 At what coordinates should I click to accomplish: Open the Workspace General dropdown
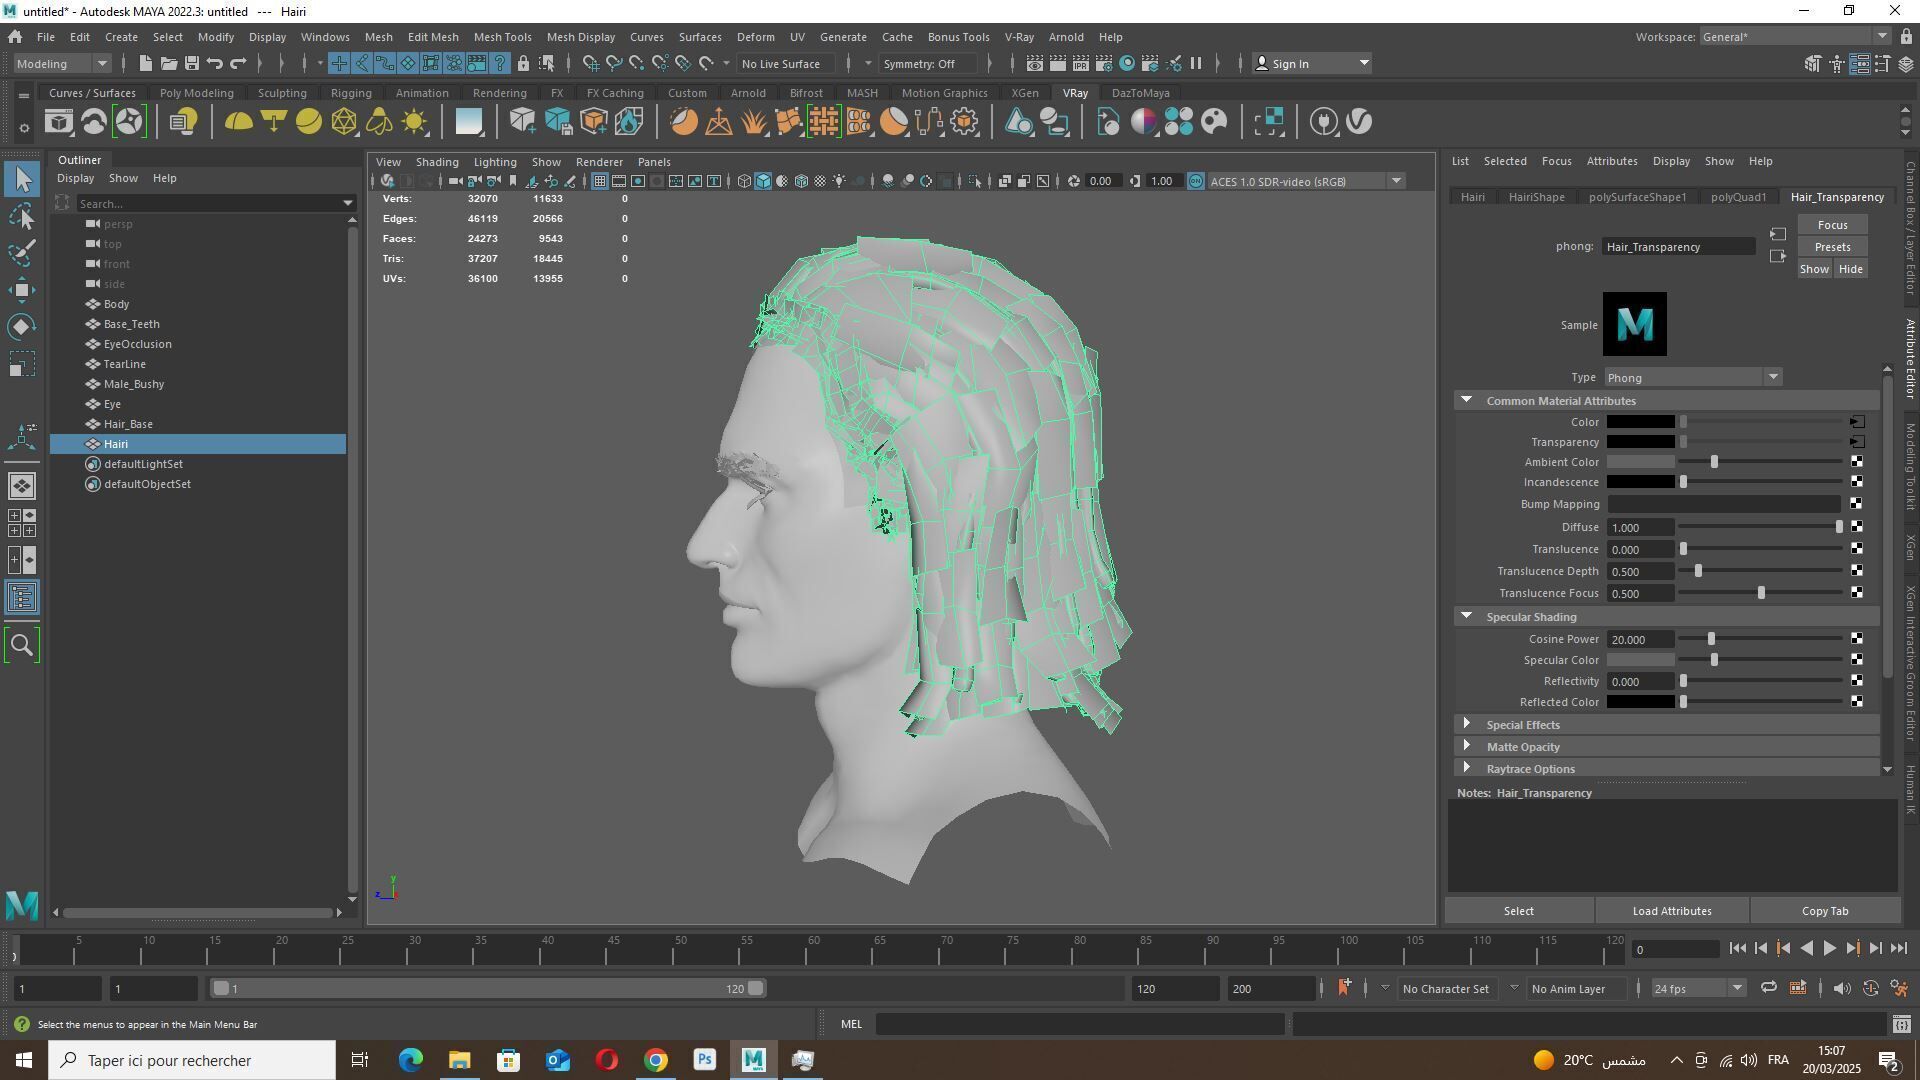click(x=1794, y=37)
